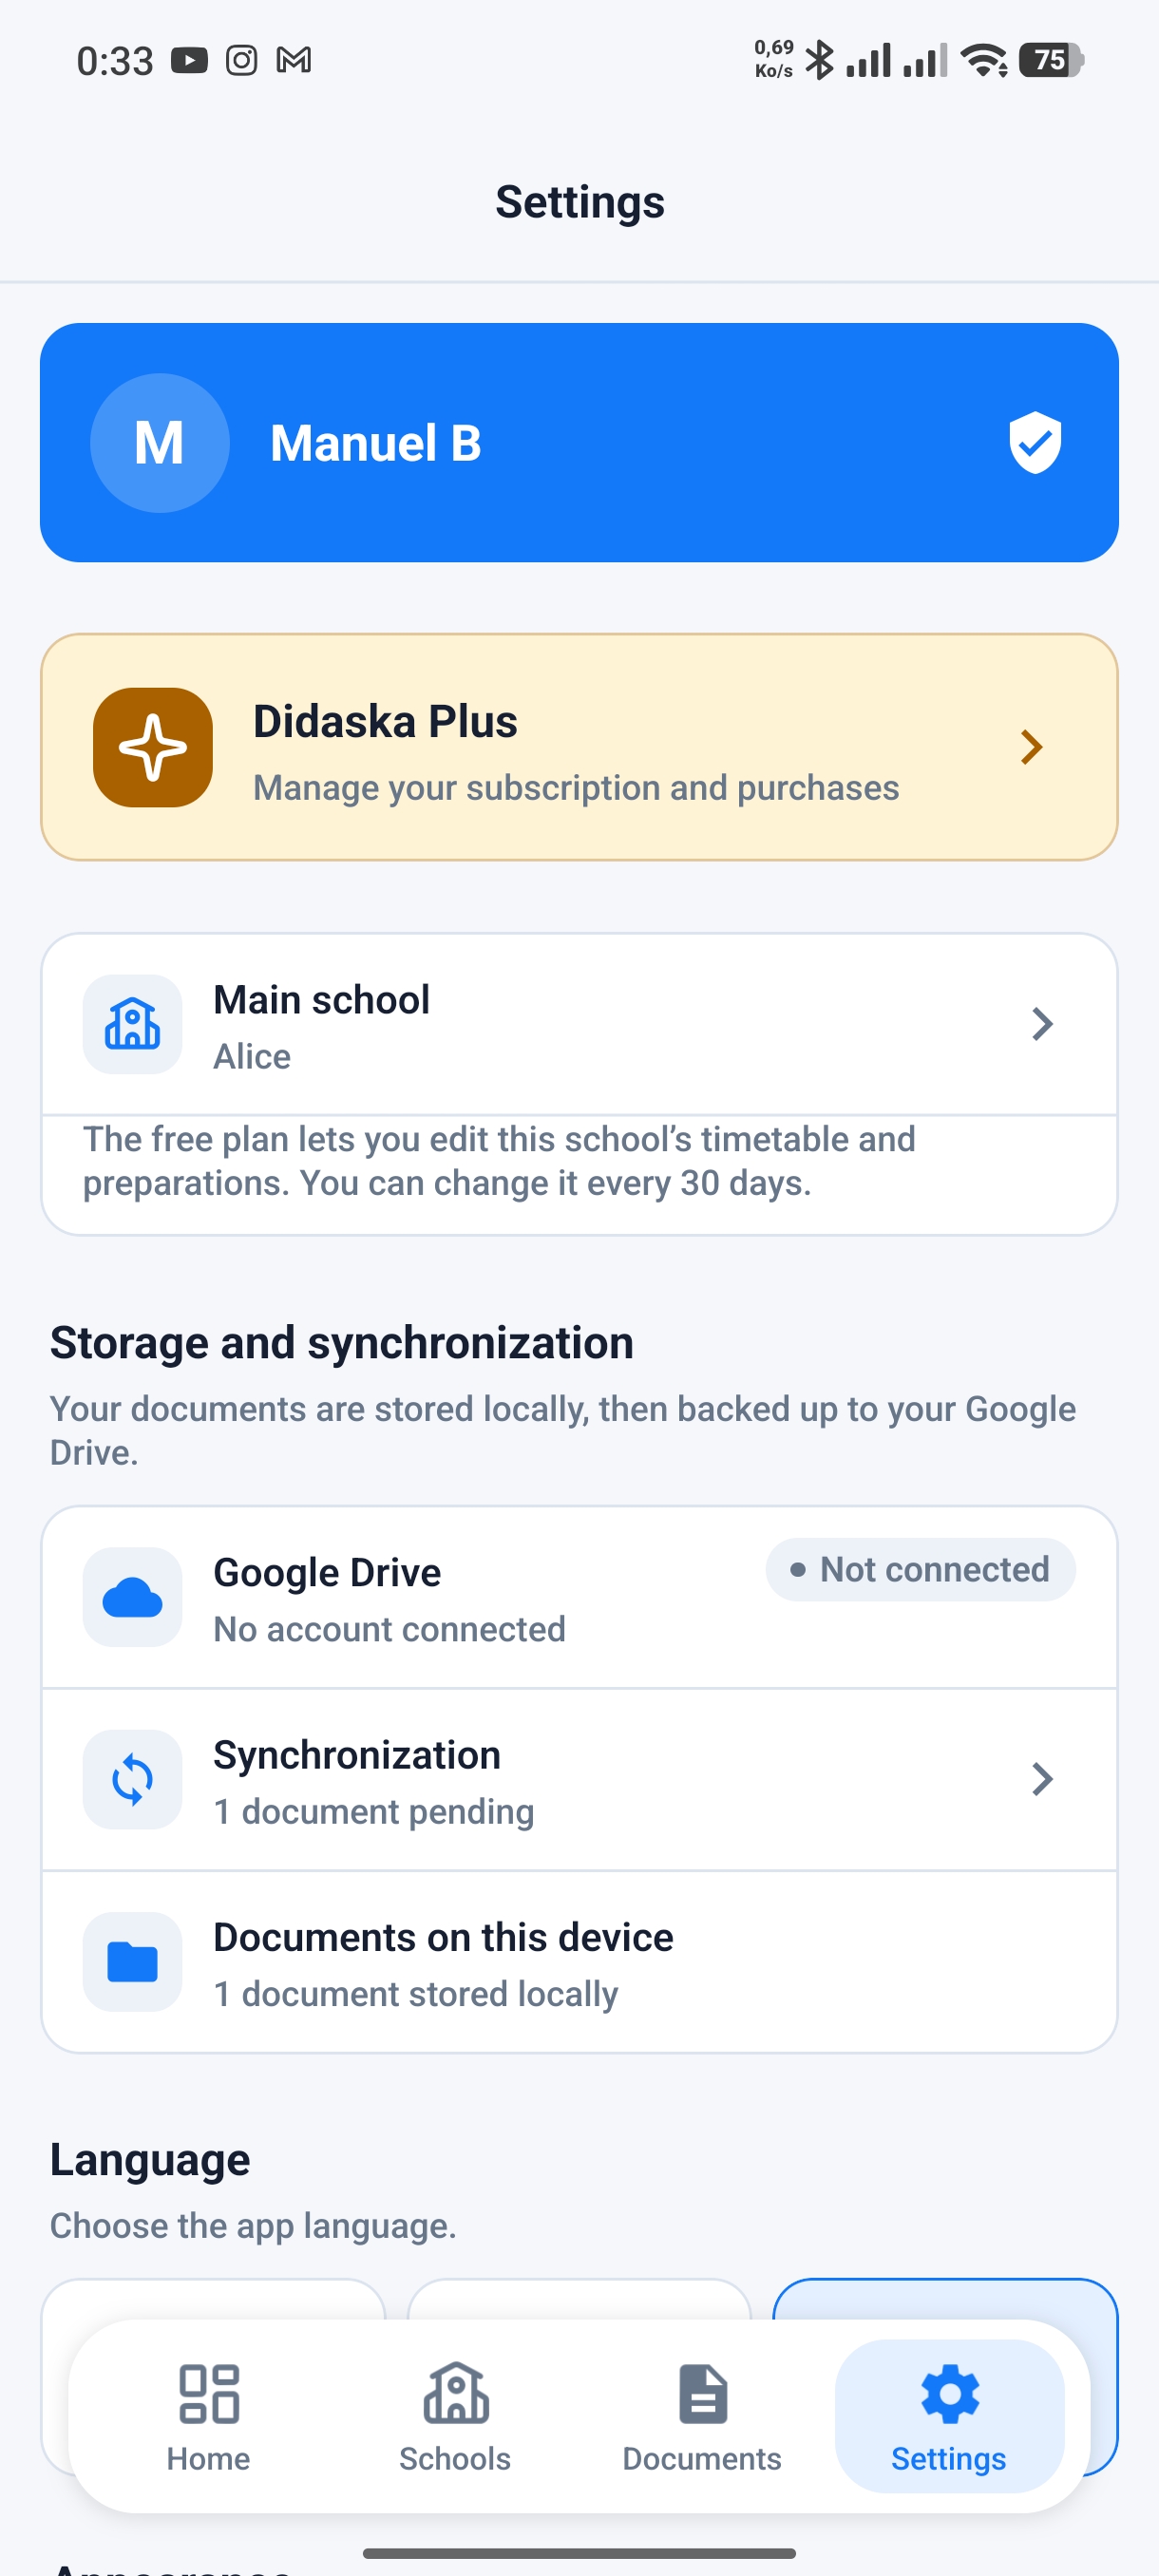This screenshot has height=2576, width=1159.
Task: Open Documents on this device row
Action: click(x=579, y=1962)
